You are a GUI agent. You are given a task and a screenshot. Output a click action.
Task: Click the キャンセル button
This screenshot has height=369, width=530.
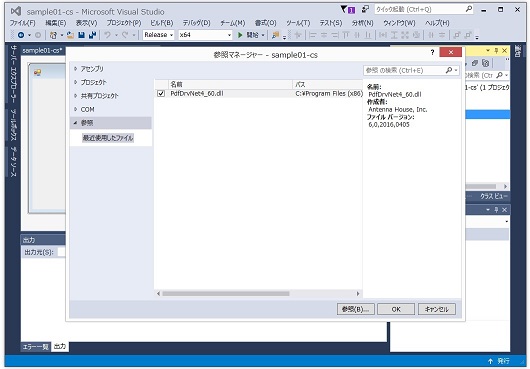tap(437, 309)
